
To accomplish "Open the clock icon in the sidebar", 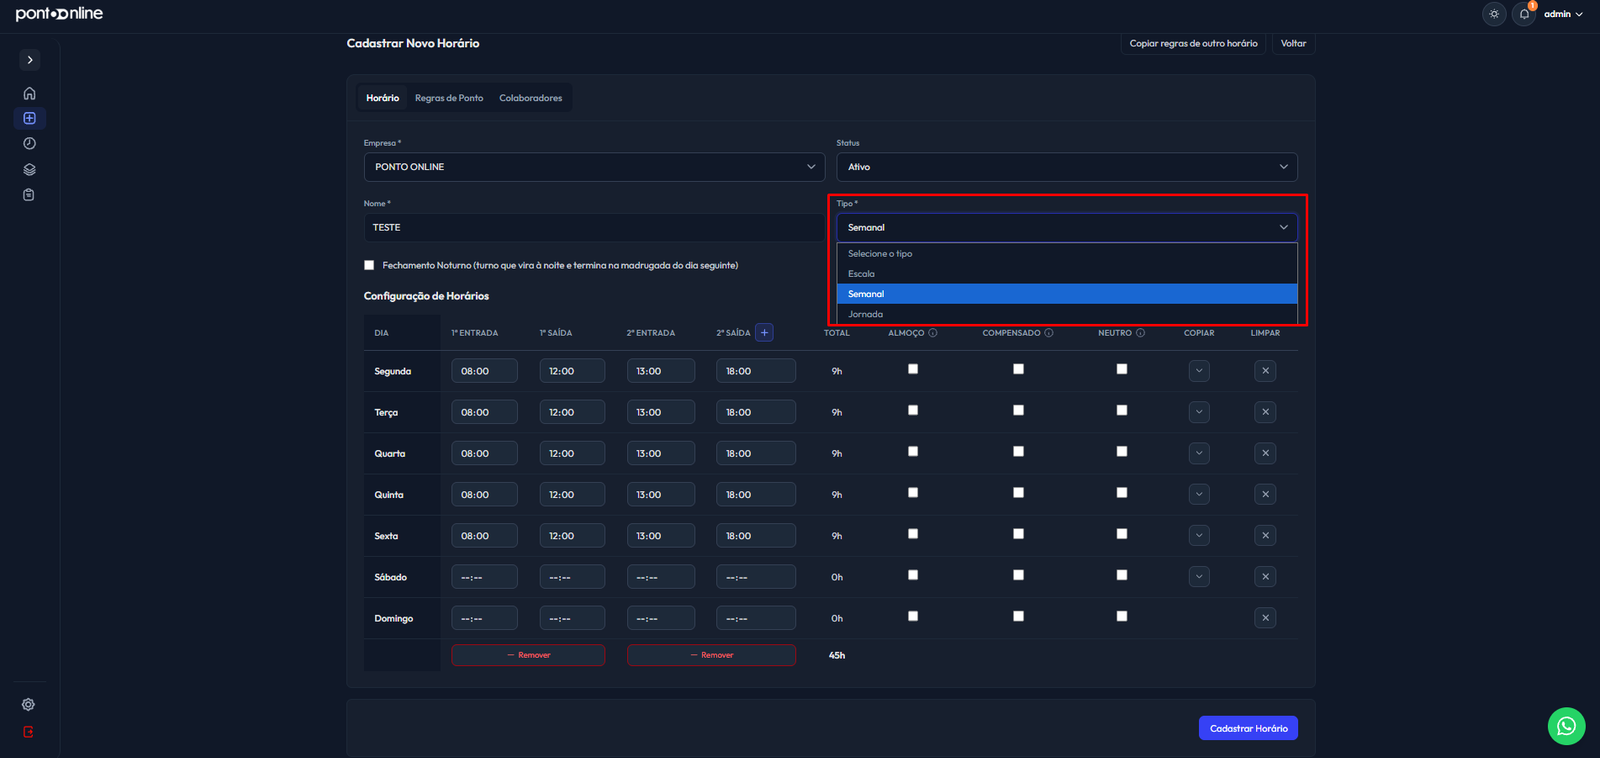I will coord(30,144).
